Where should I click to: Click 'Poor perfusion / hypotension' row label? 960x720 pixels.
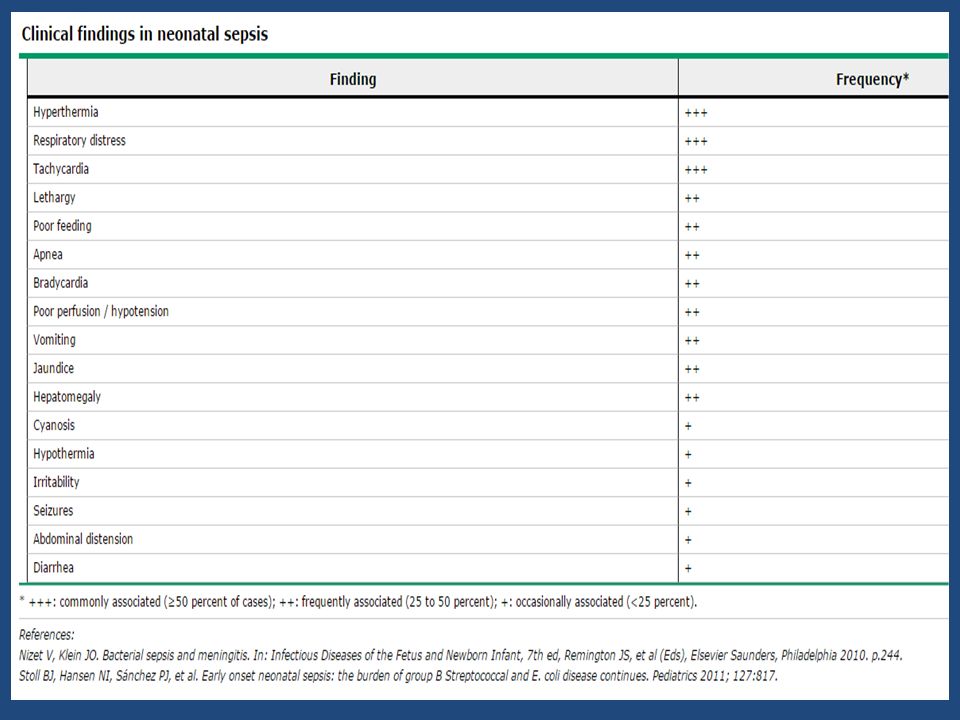point(100,311)
